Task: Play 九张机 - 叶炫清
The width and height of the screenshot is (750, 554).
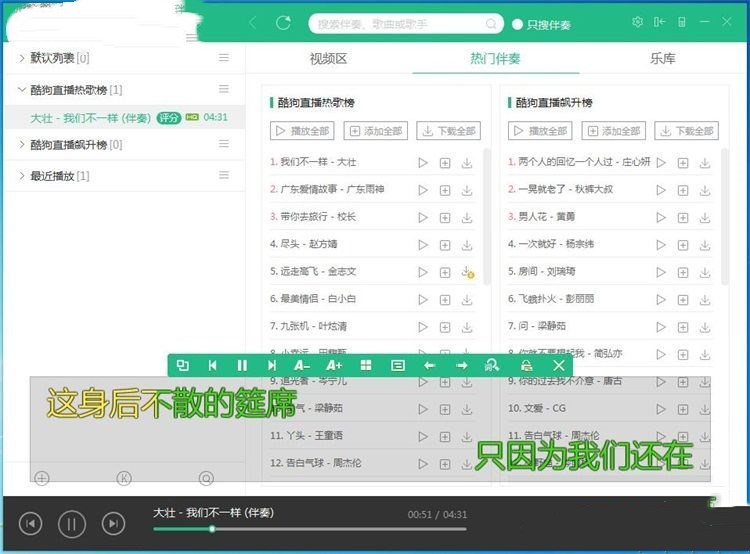Action: coord(423,327)
